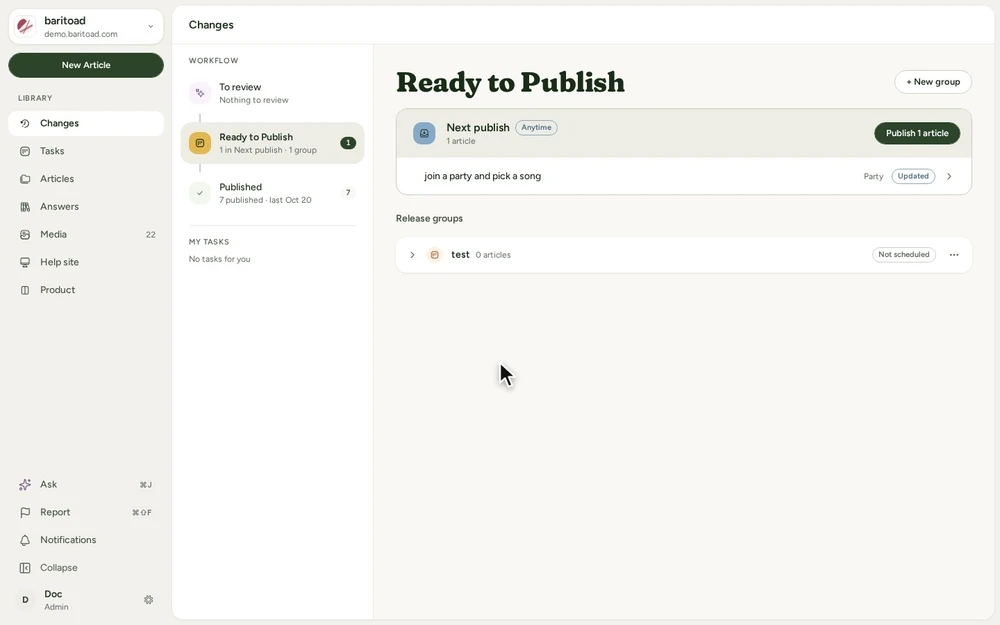Screen dimensions: 1000x625
Task: Click the Ask sparkle icon
Action: [x=25, y=485]
